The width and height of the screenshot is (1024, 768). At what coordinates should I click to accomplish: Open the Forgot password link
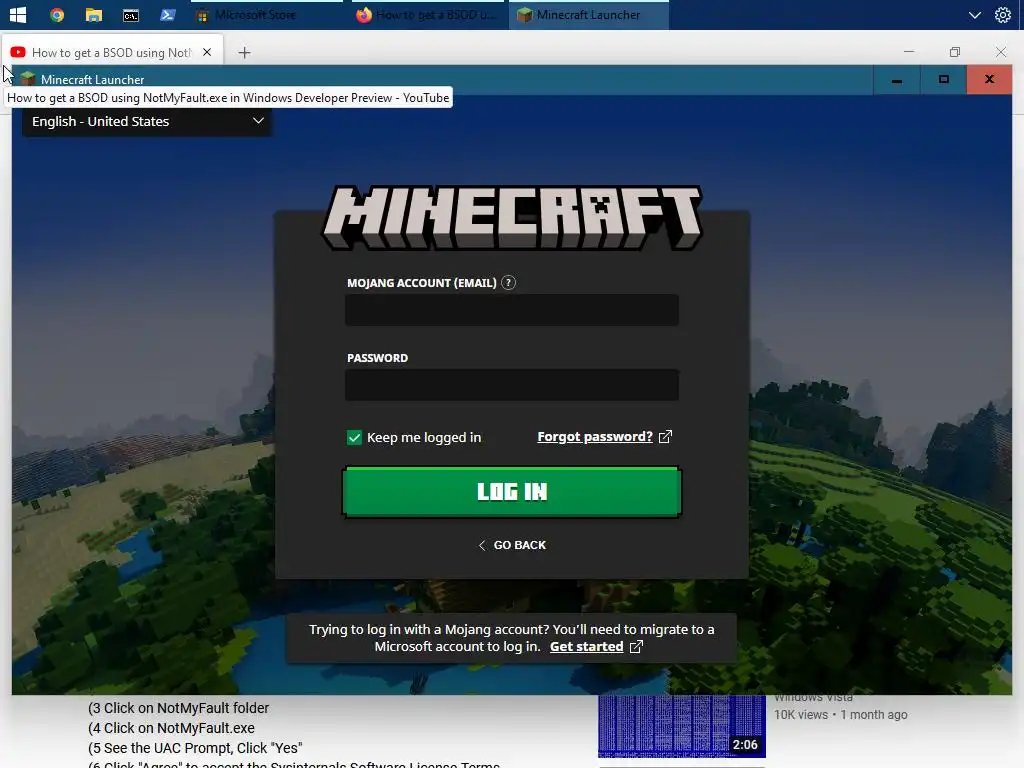pos(595,437)
